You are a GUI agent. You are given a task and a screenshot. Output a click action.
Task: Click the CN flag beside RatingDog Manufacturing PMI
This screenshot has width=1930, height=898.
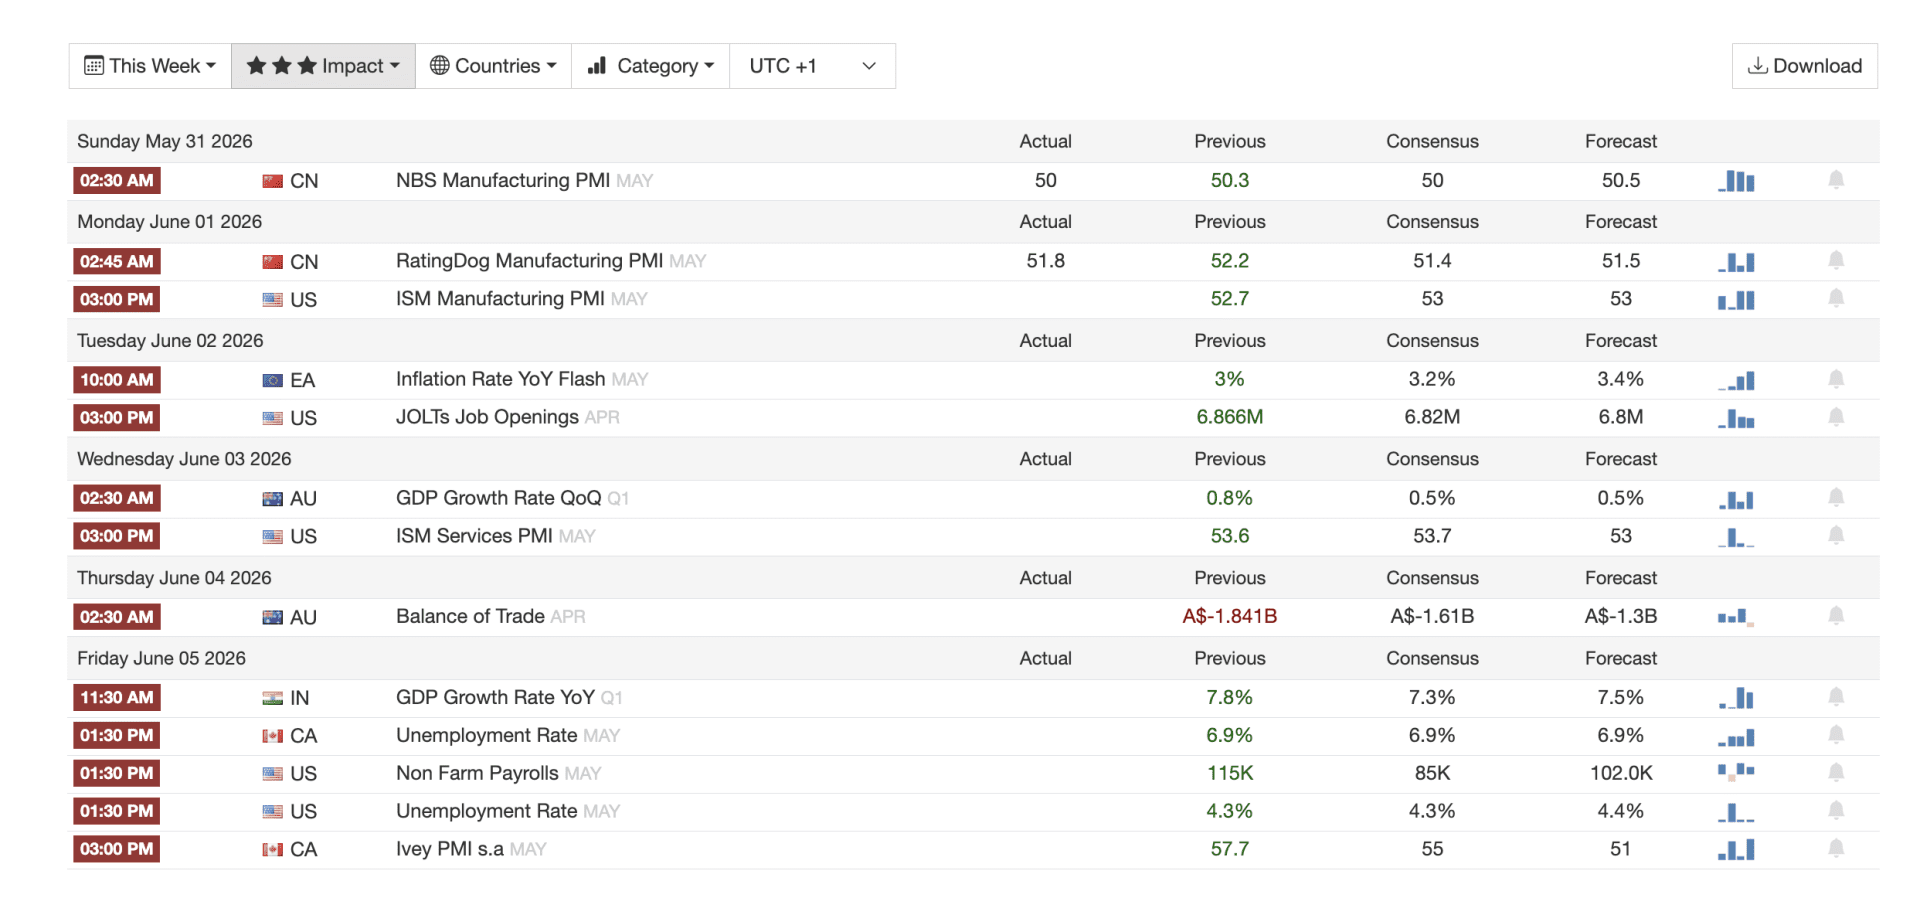click(272, 262)
